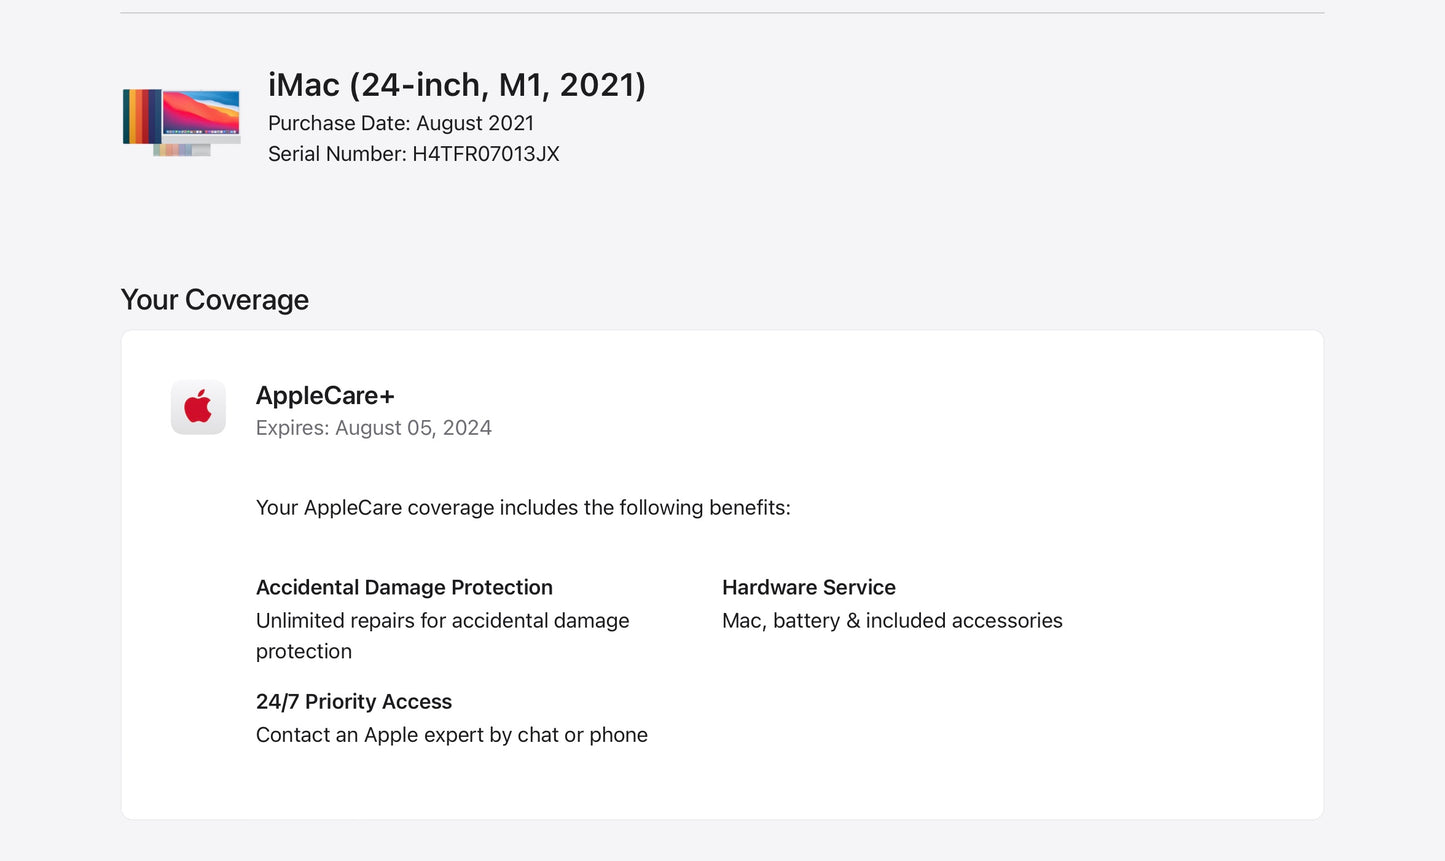Click the AppleCare+ red apple logo icon

pyautogui.click(x=198, y=407)
